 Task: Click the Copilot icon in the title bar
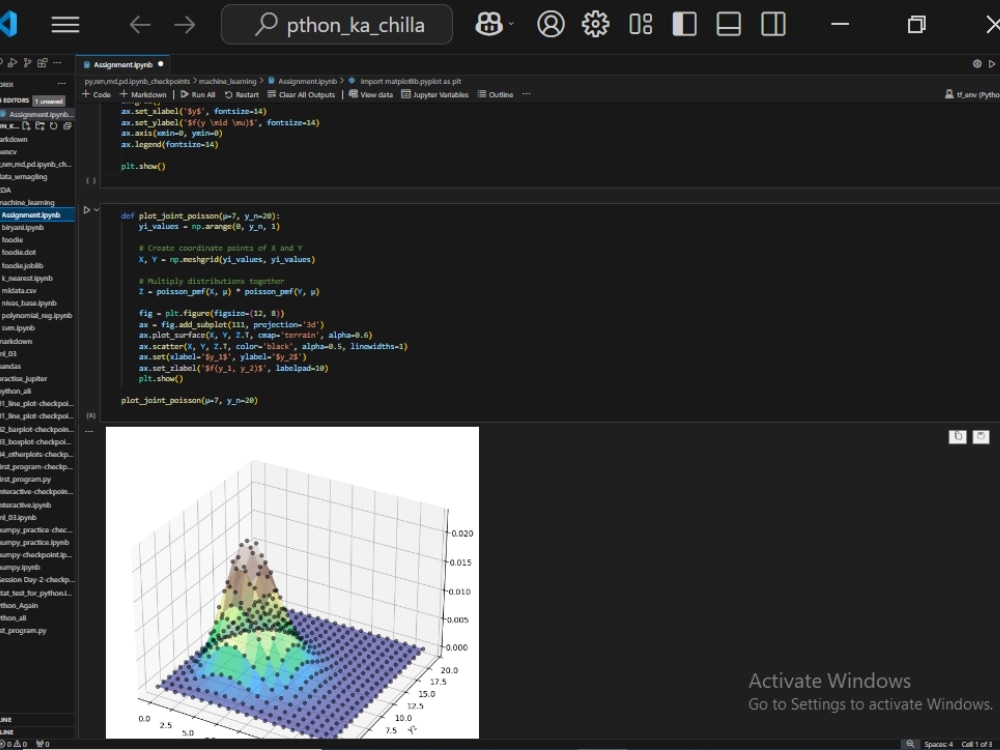click(x=487, y=24)
